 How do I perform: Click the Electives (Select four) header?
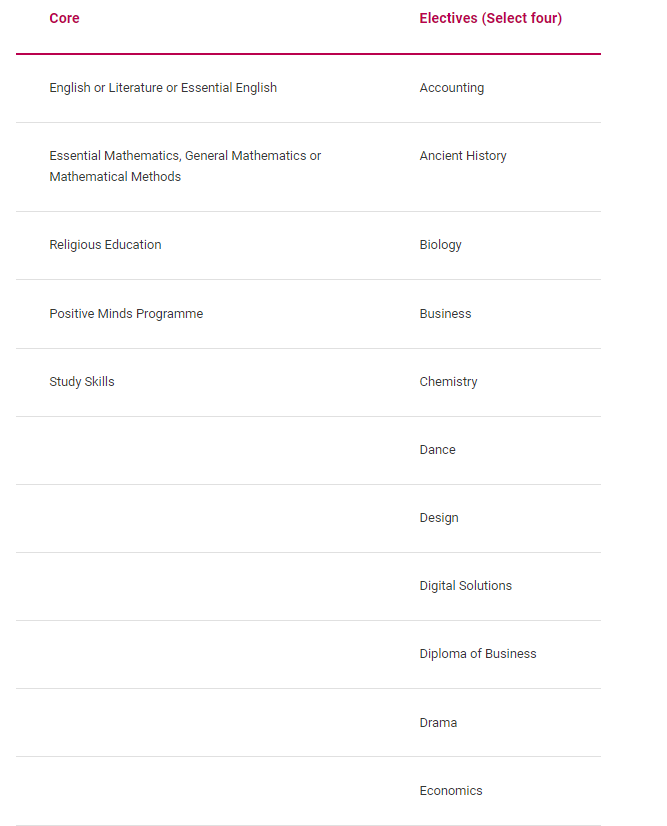click(x=491, y=18)
